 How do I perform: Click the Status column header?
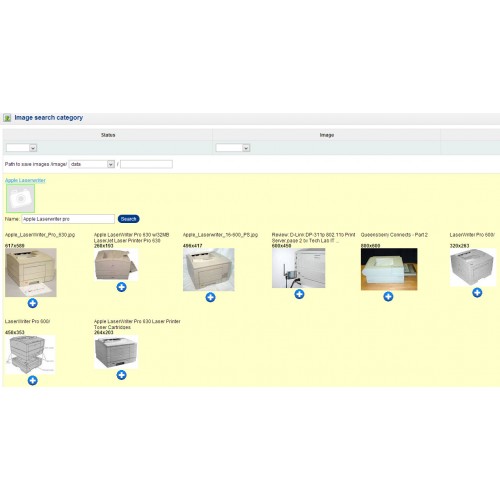tap(108, 135)
